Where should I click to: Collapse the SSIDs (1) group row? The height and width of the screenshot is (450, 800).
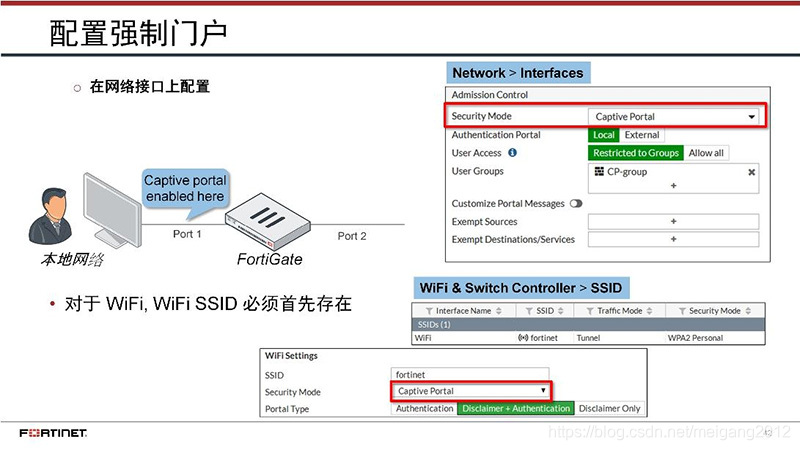tap(588, 324)
